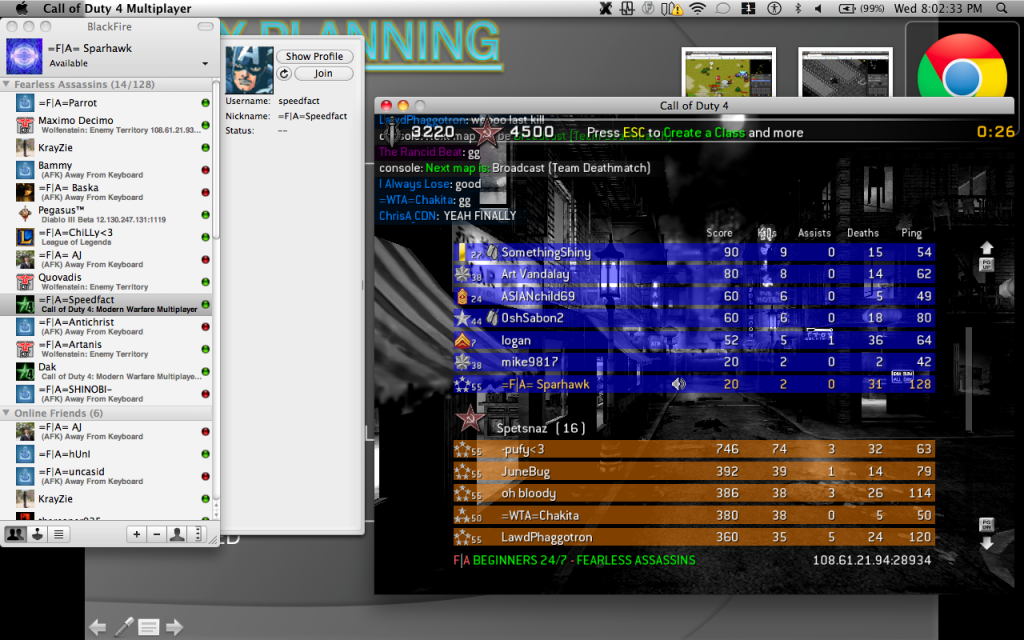Select =F|A=hUnI under Online Friends
Viewport: 1024px width, 640px height.
pos(106,454)
